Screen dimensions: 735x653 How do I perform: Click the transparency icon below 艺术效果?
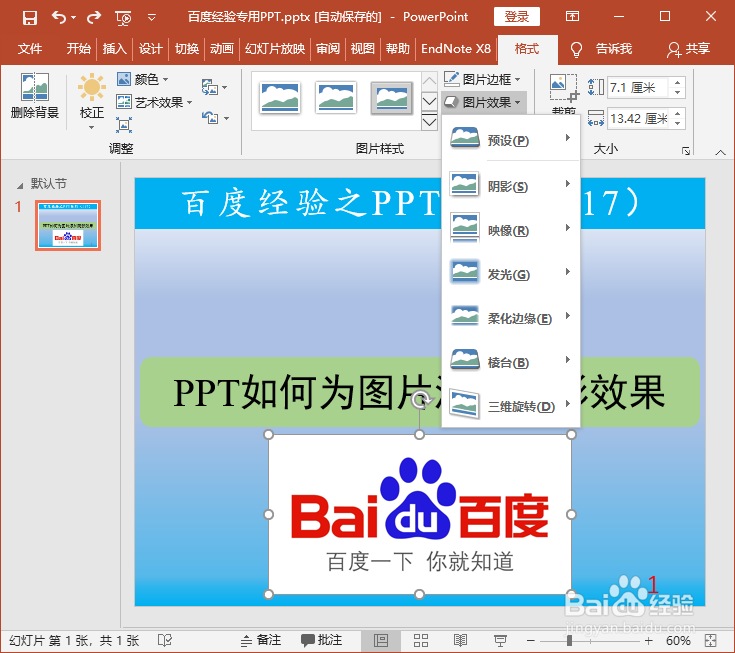tap(124, 125)
